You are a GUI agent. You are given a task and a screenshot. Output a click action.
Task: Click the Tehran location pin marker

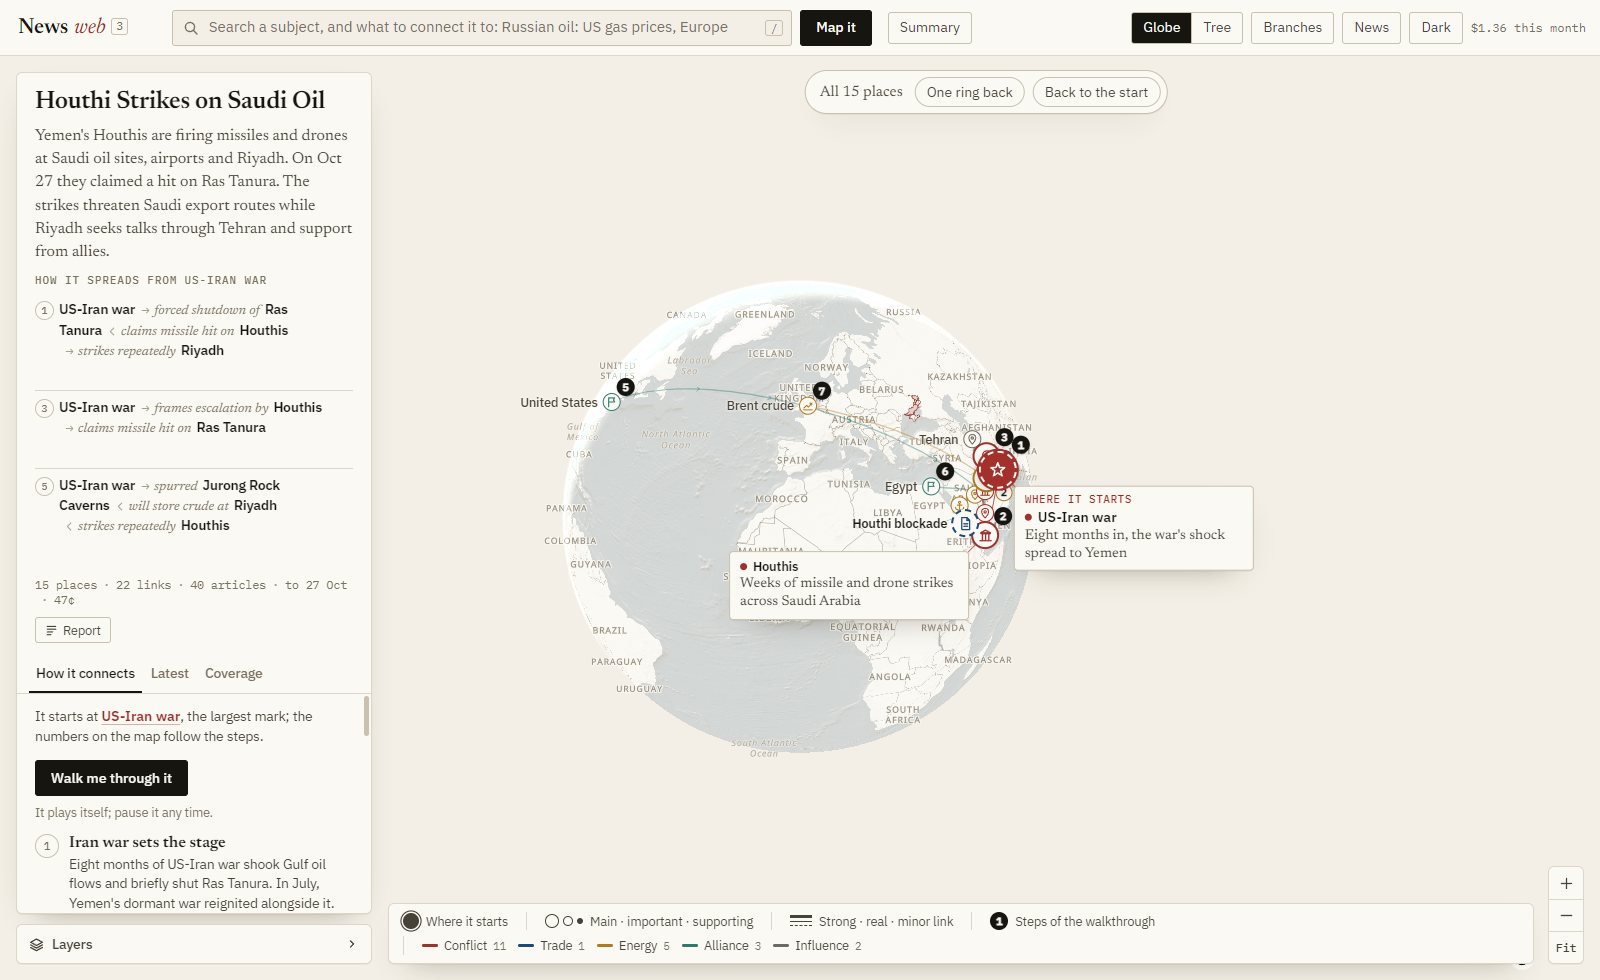972,439
